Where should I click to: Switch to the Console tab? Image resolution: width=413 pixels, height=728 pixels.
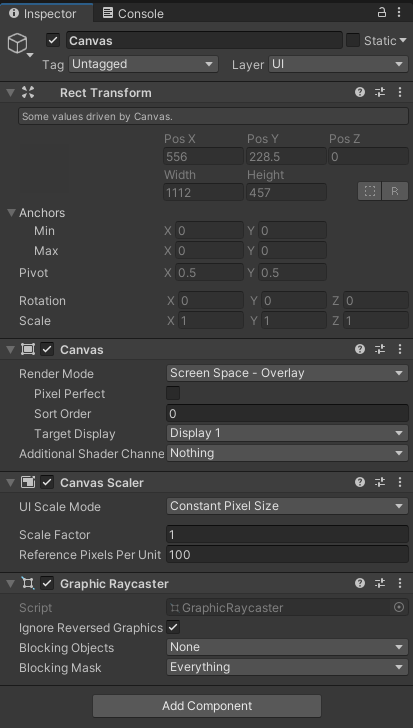tap(133, 13)
